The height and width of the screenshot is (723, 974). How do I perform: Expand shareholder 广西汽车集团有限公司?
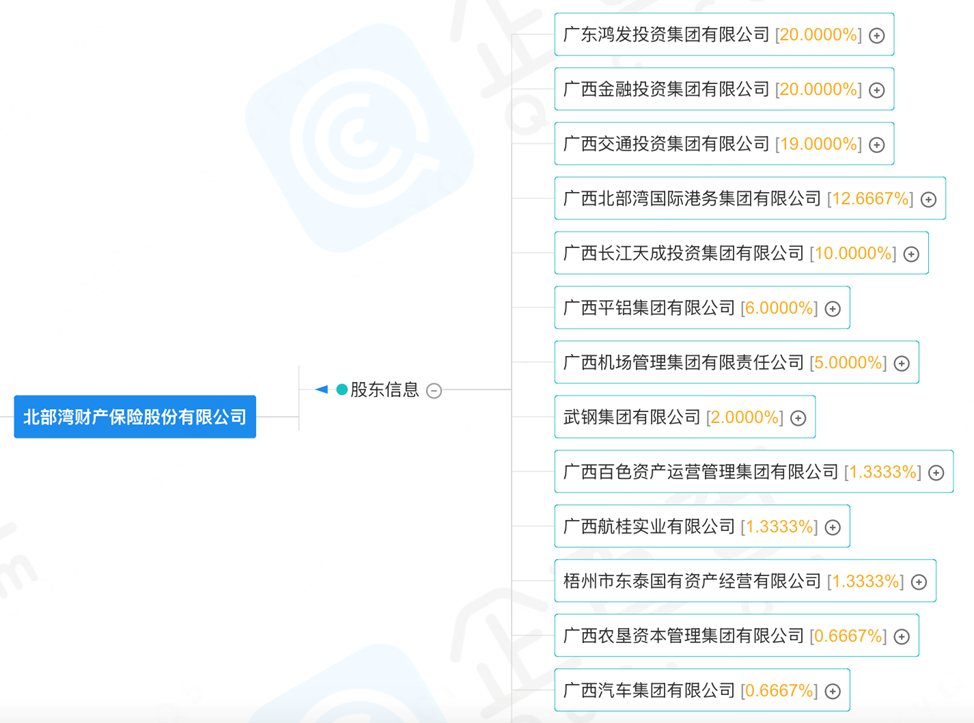coord(833,689)
